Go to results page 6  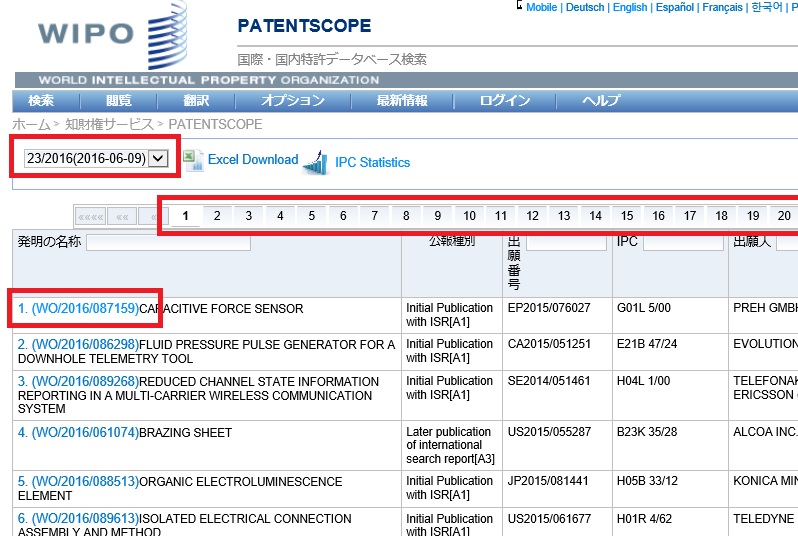point(344,216)
